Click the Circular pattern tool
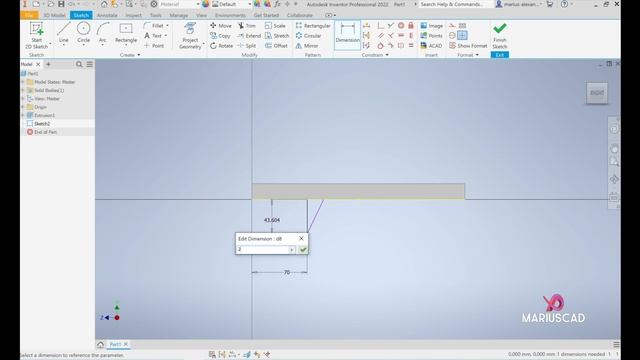The width and height of the screenshot is (640, 360). (308, 36)
